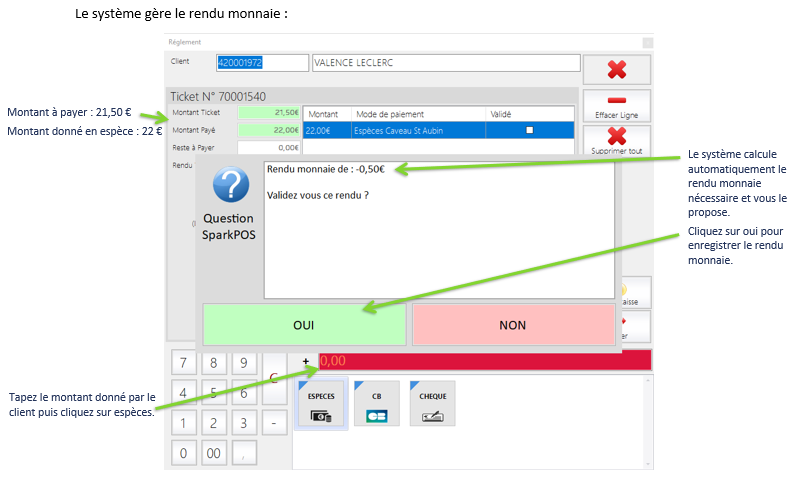Click the Effacer Ligne button
This screenshot has height=486, width=806.
[x=616, y=106]
